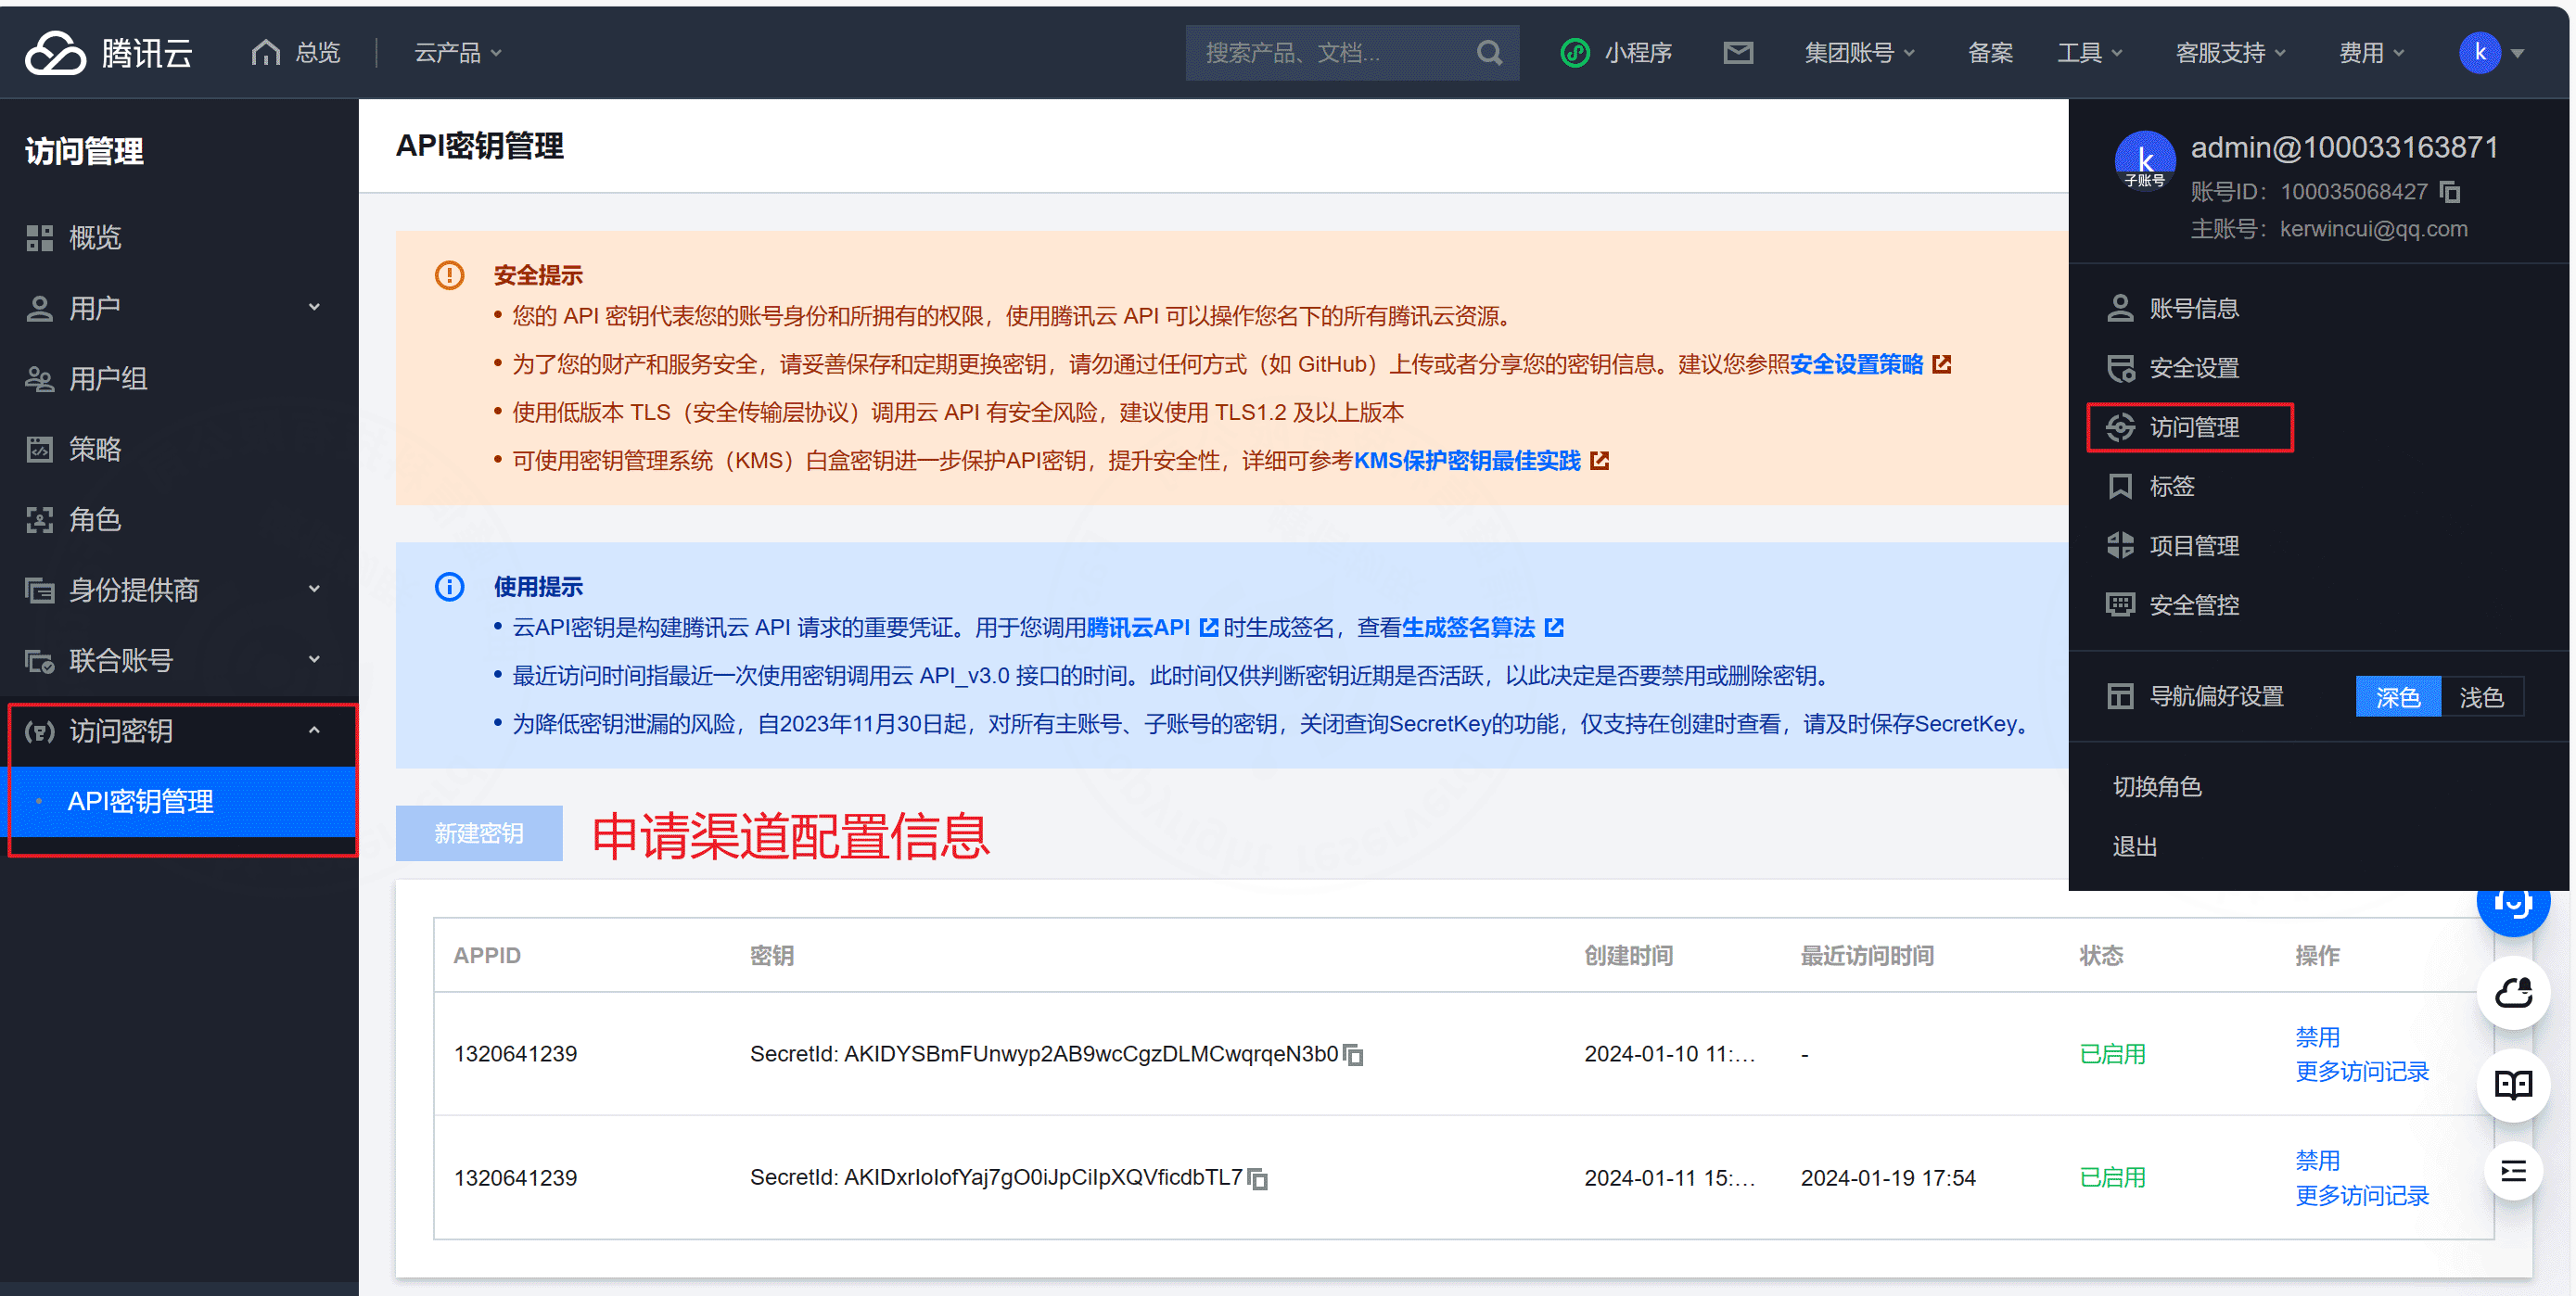Click 已启用 status of the 2024-01-10 key

2112,1054
